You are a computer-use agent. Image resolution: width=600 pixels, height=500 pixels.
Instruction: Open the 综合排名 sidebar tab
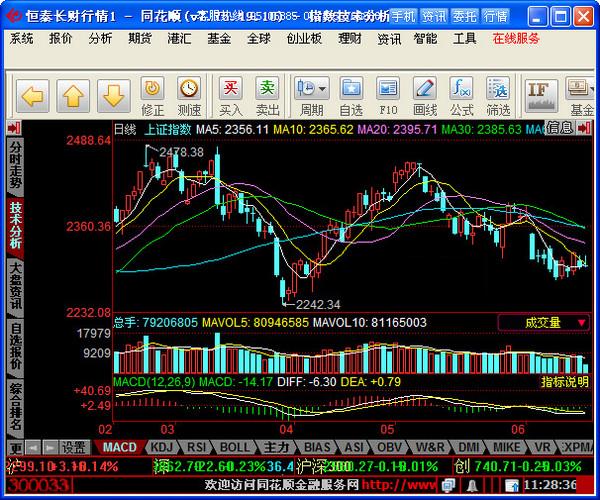point(15,406)
